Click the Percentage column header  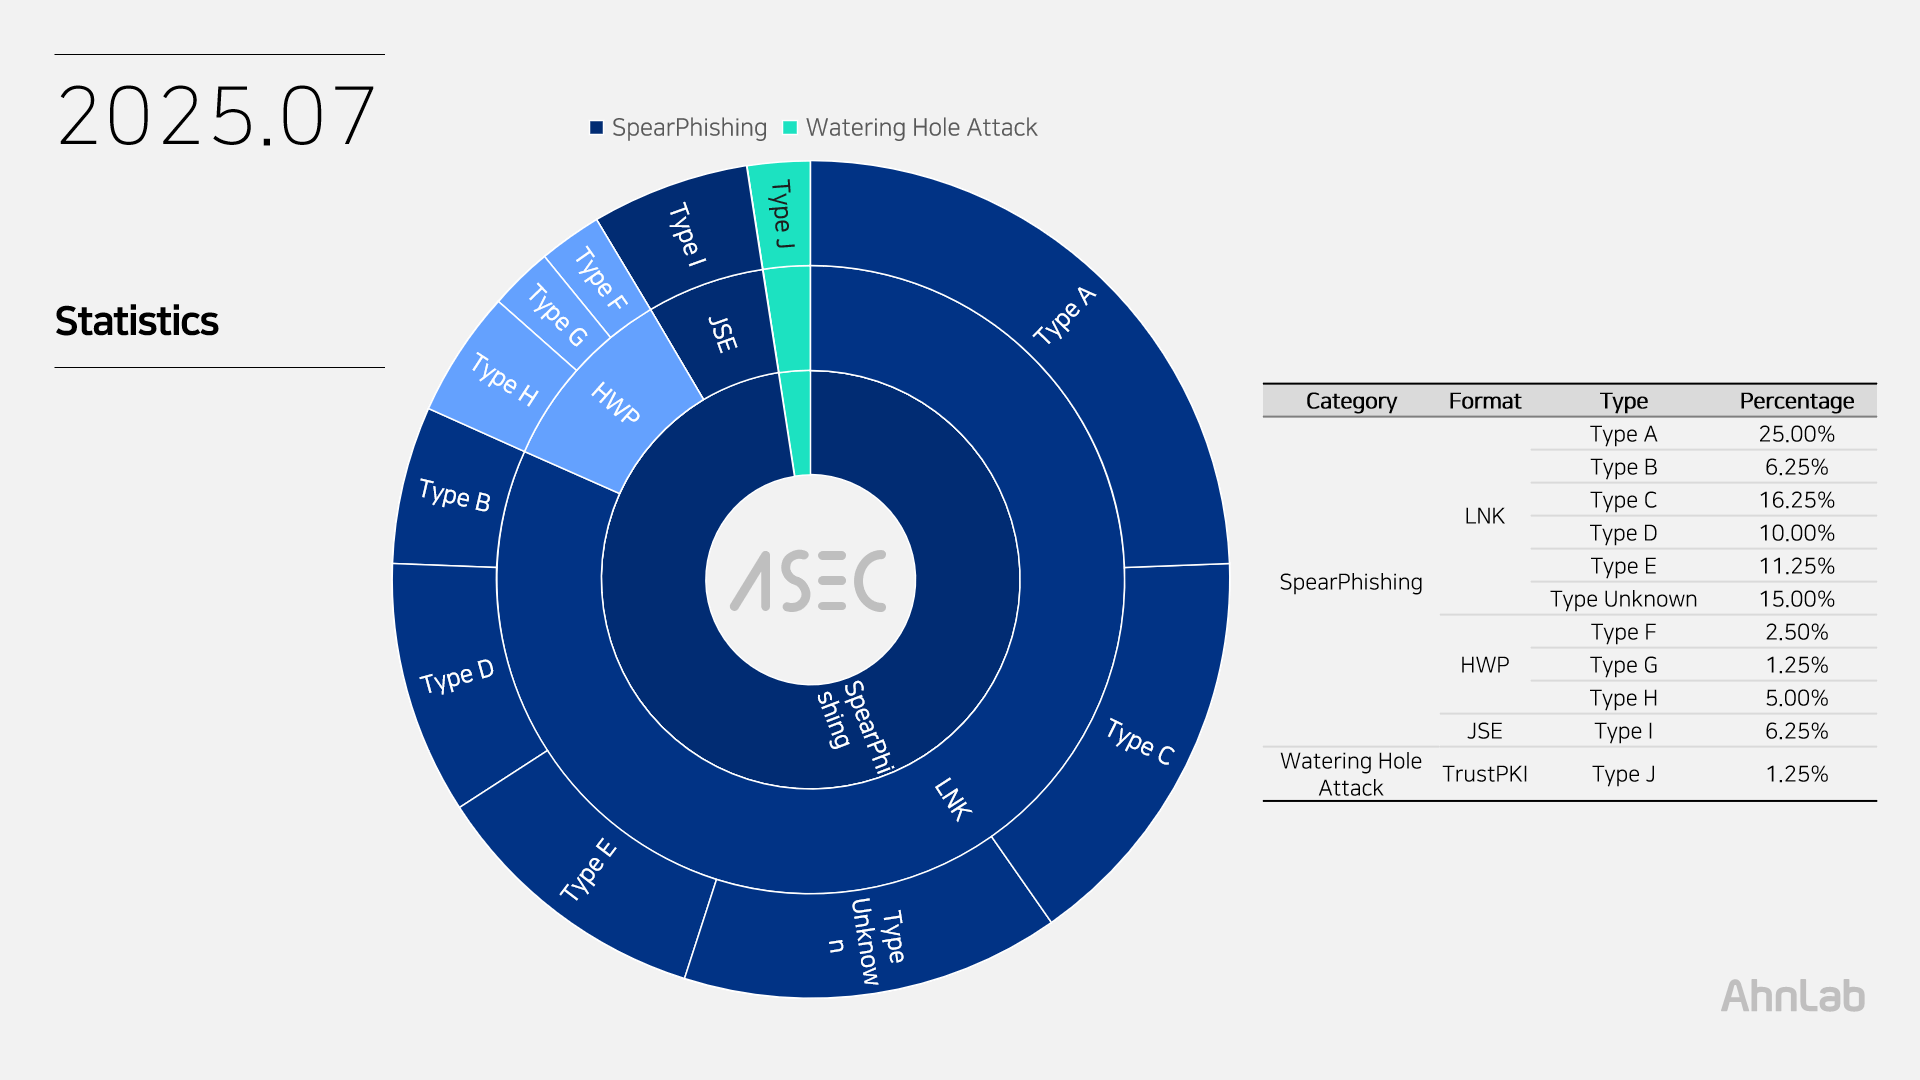click(x=1796, y=401)
